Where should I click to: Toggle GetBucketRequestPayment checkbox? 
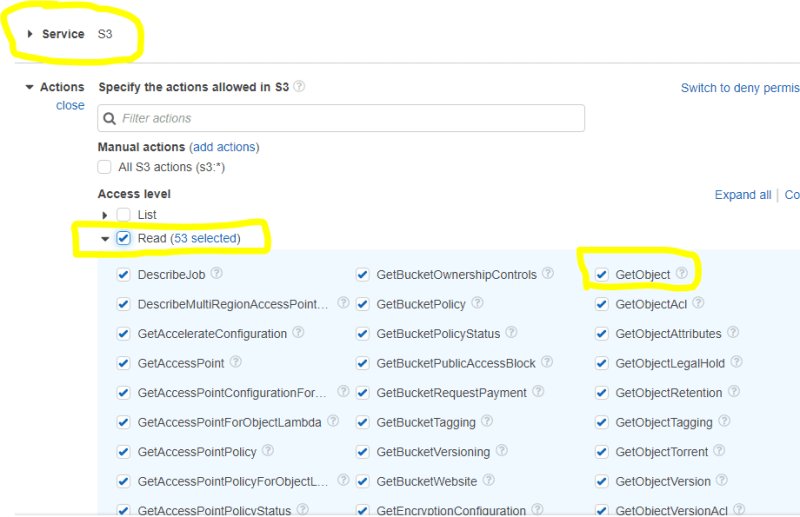(x=362, y=393)
